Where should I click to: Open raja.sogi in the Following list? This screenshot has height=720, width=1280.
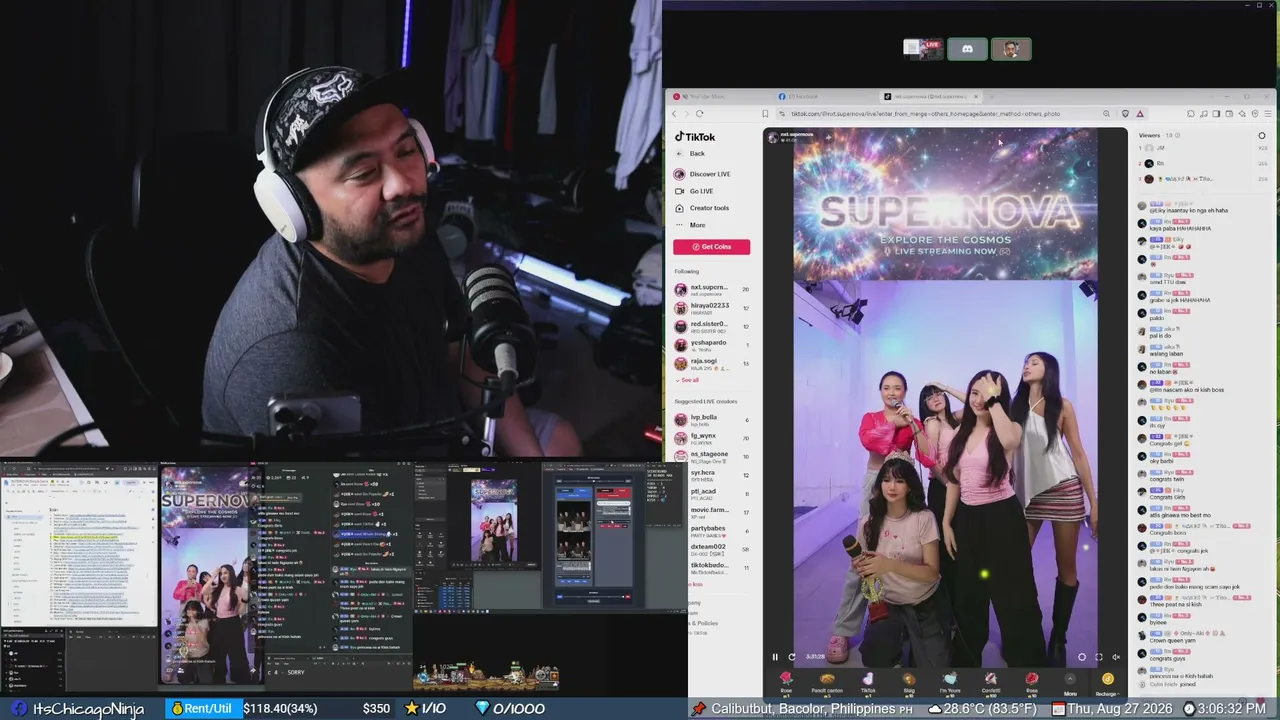(711, 364)
